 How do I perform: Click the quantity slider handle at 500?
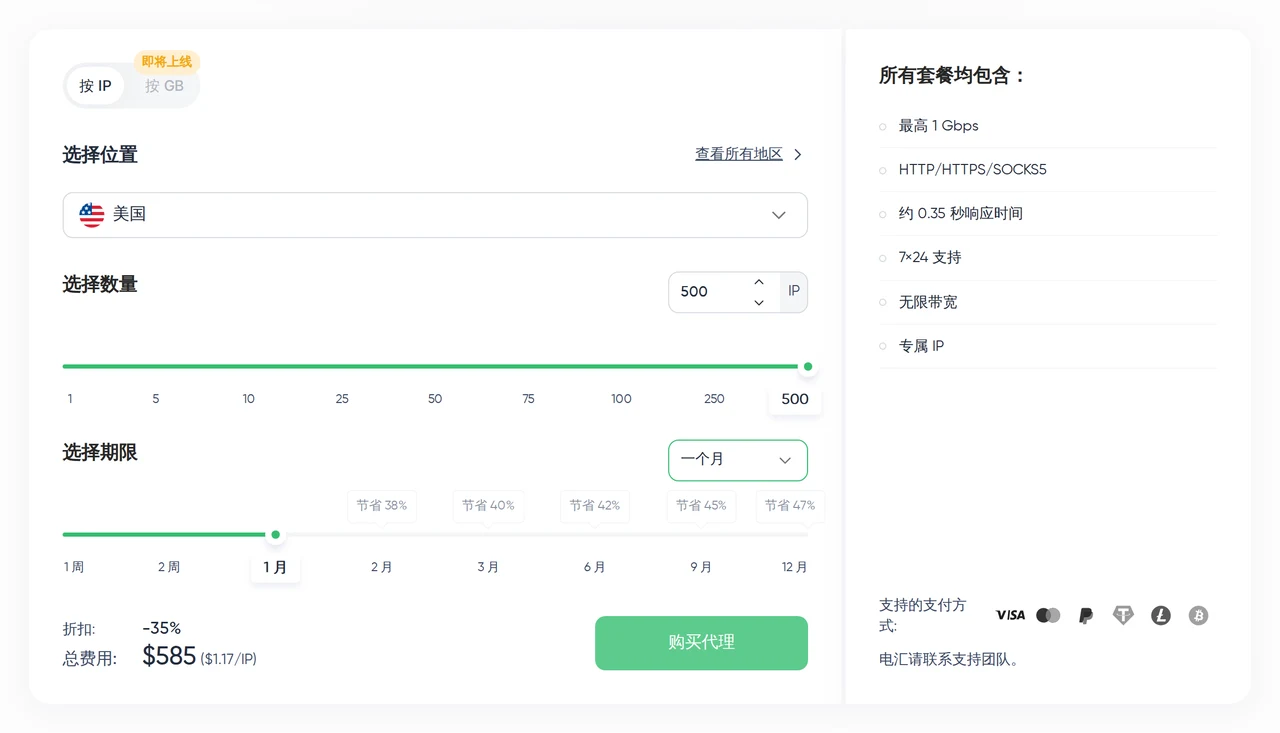point(808,366)
